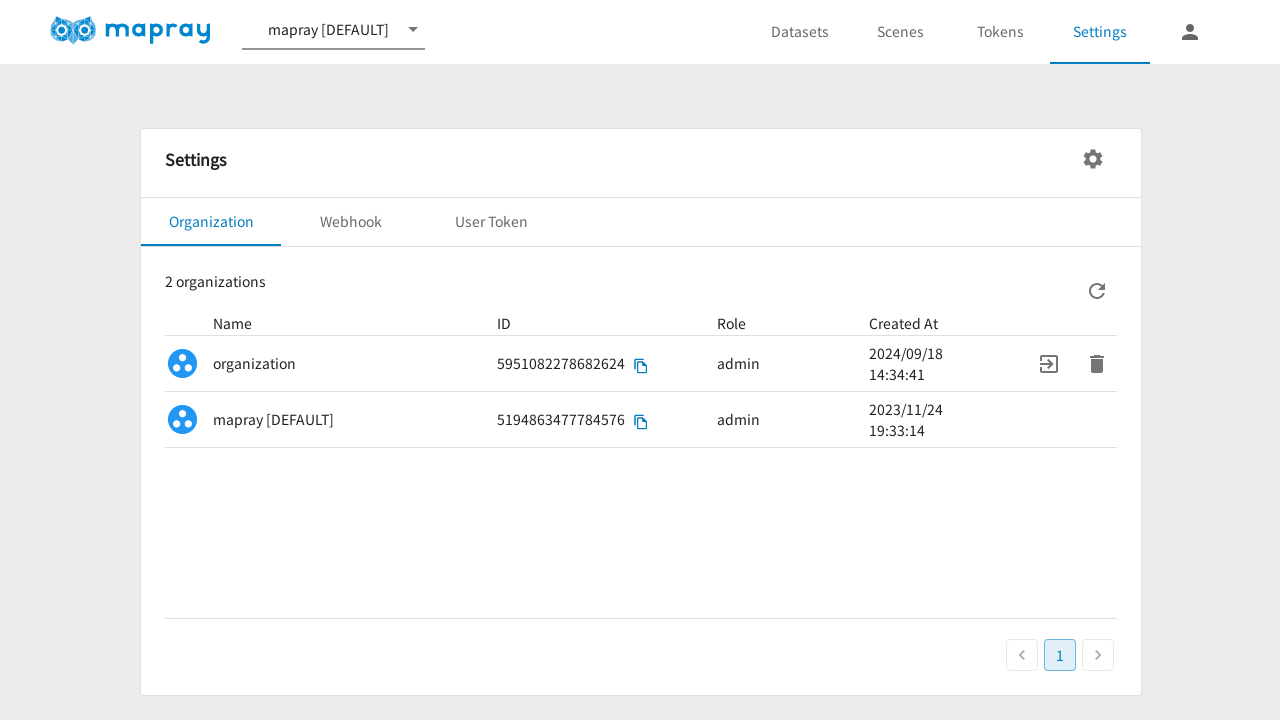
Task: Copy the organization ID 5951082278682624
Action: point(641,366)
